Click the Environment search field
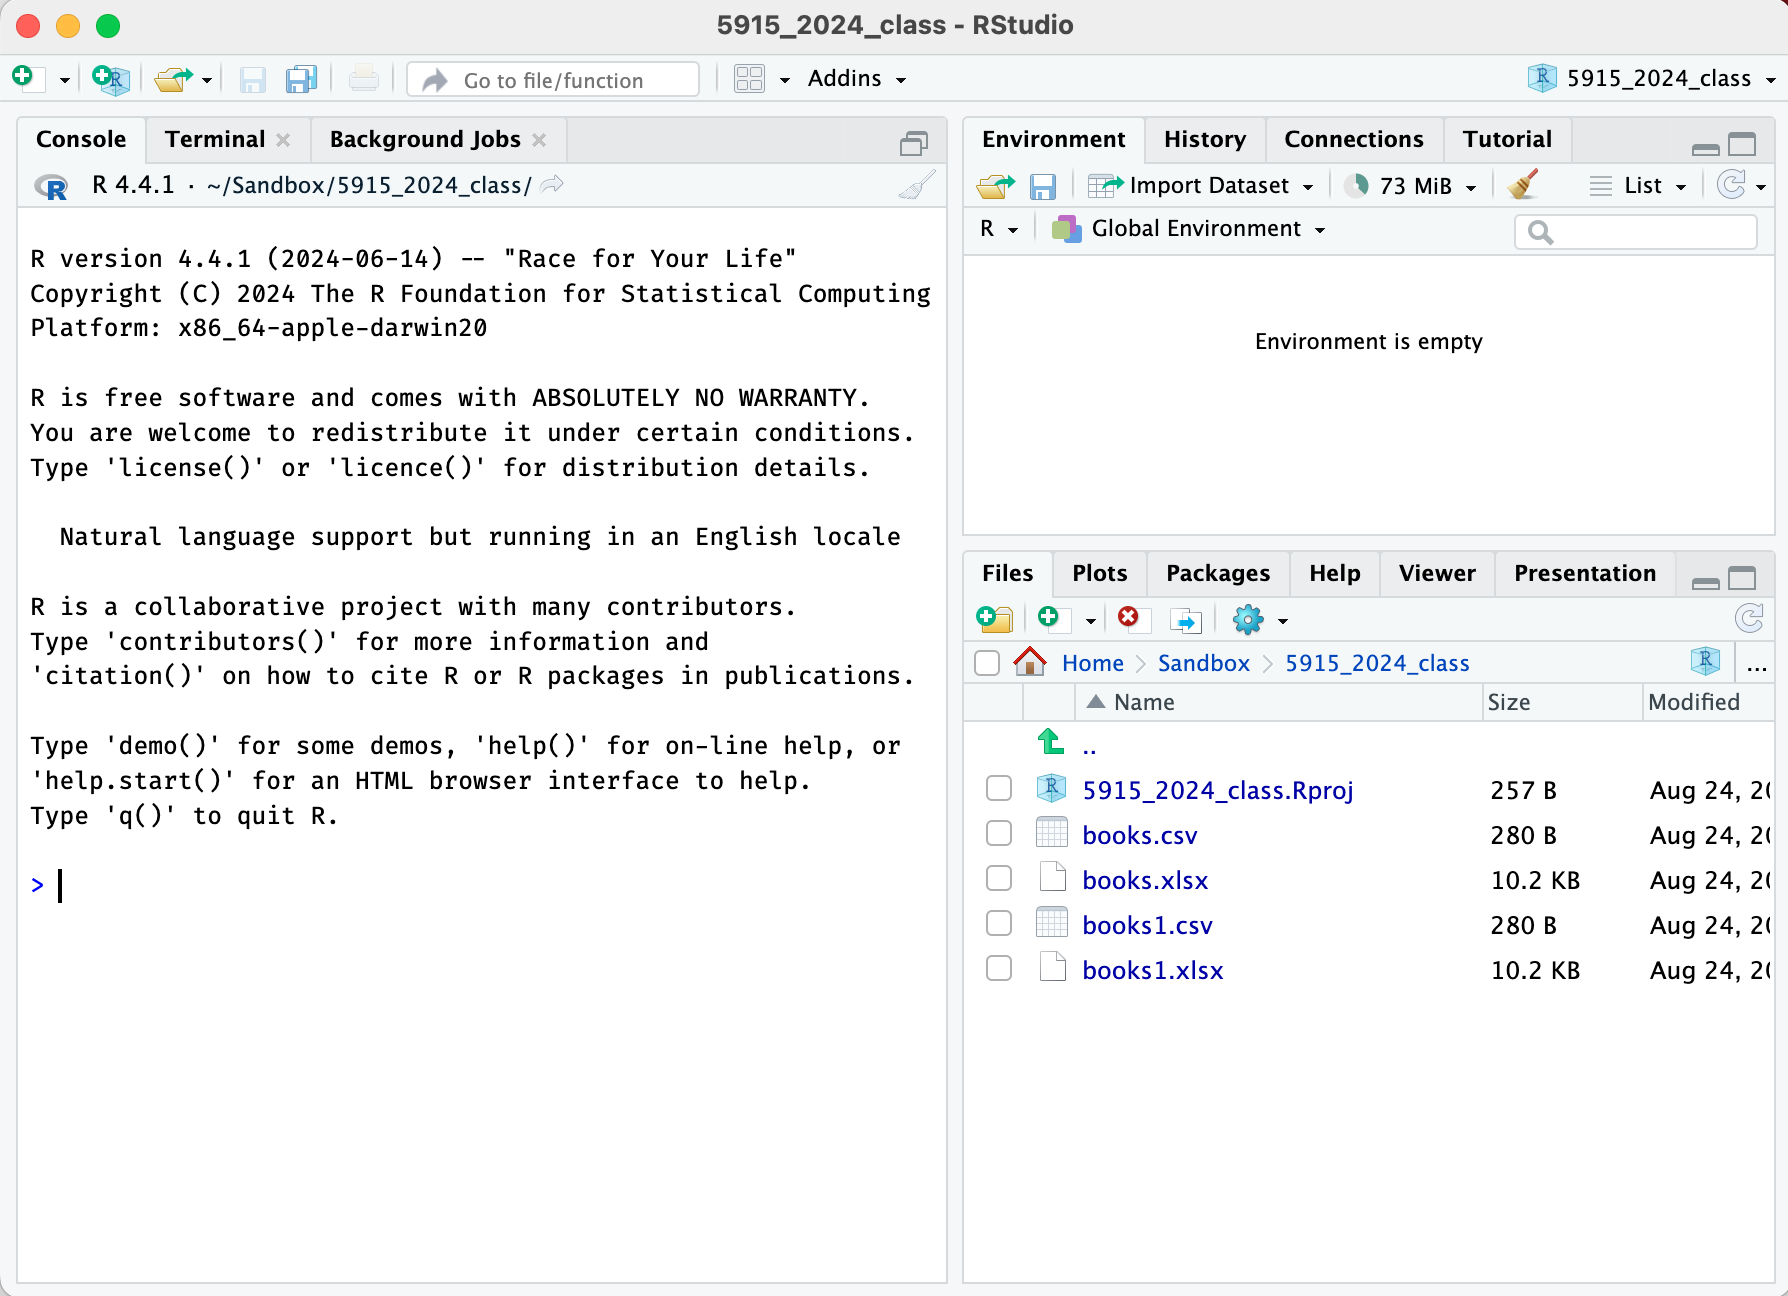 pos(1636,232)
